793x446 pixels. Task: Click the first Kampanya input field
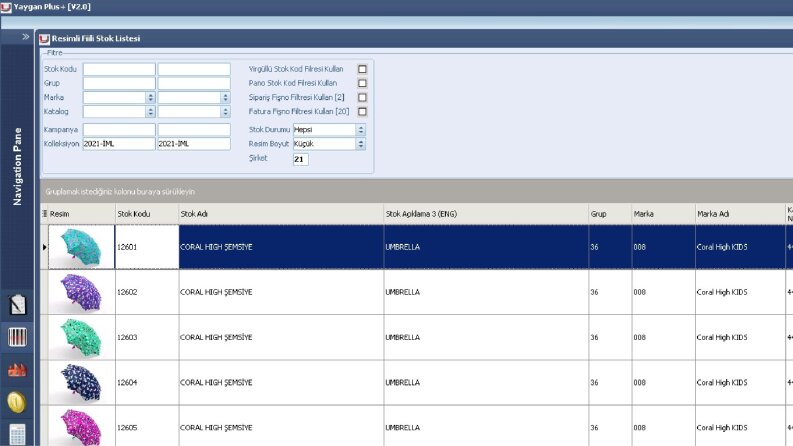(119, 129)
